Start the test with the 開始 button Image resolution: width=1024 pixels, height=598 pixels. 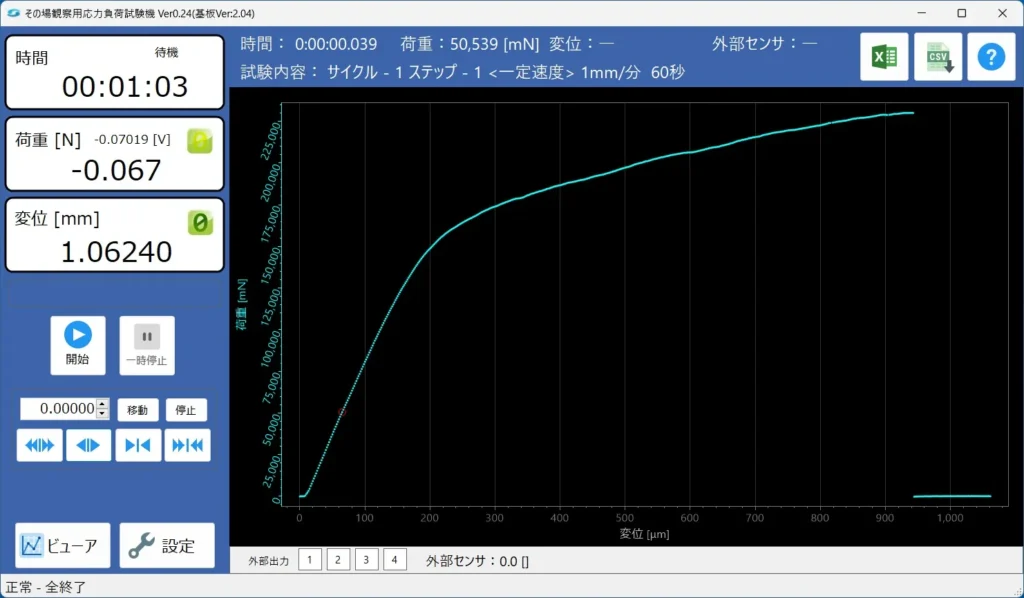pyautogui.click(x=78, y=345)
